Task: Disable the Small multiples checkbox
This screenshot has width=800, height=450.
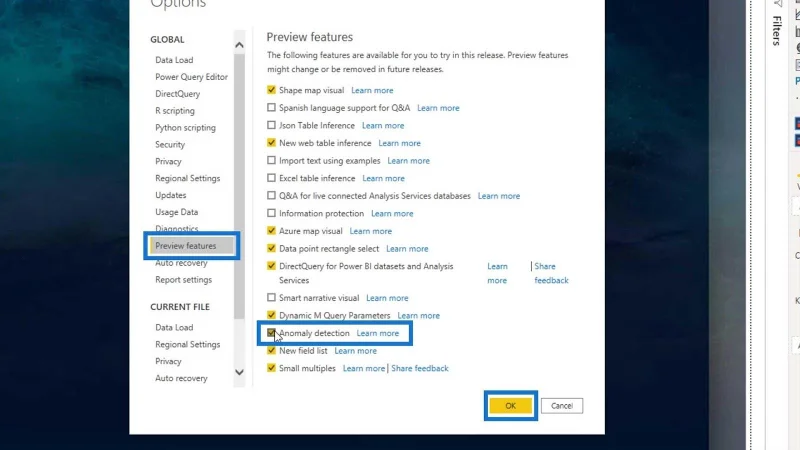Action: [271, 368]
